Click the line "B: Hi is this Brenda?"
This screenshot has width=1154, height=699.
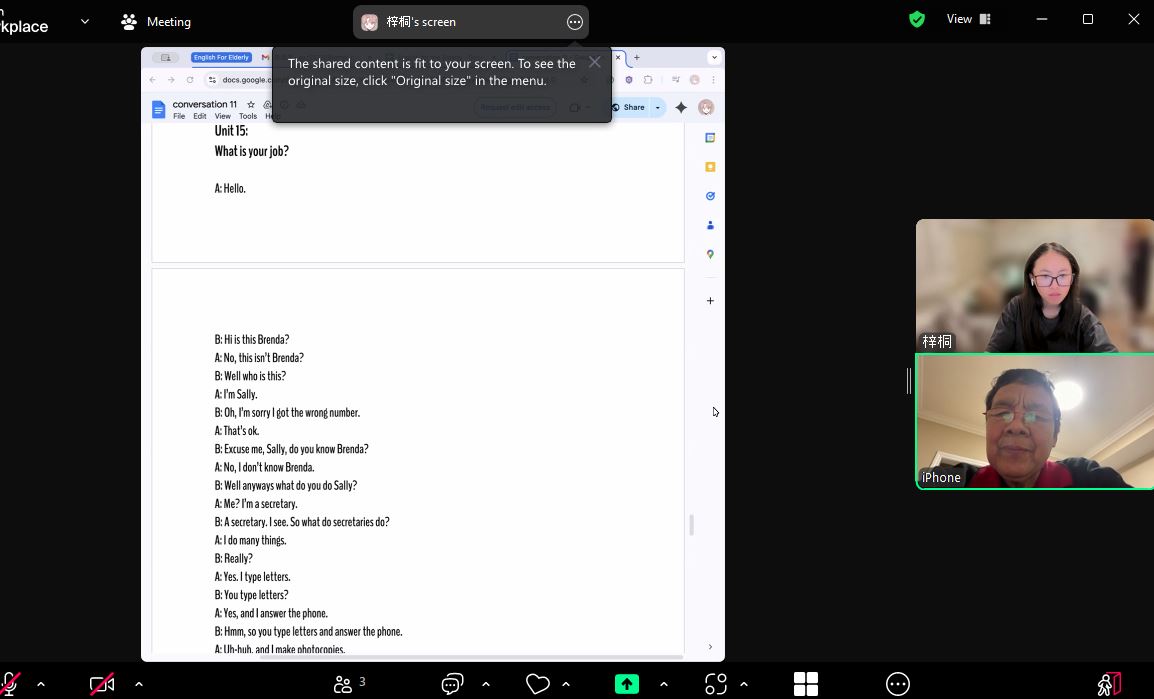coord(252,340)
